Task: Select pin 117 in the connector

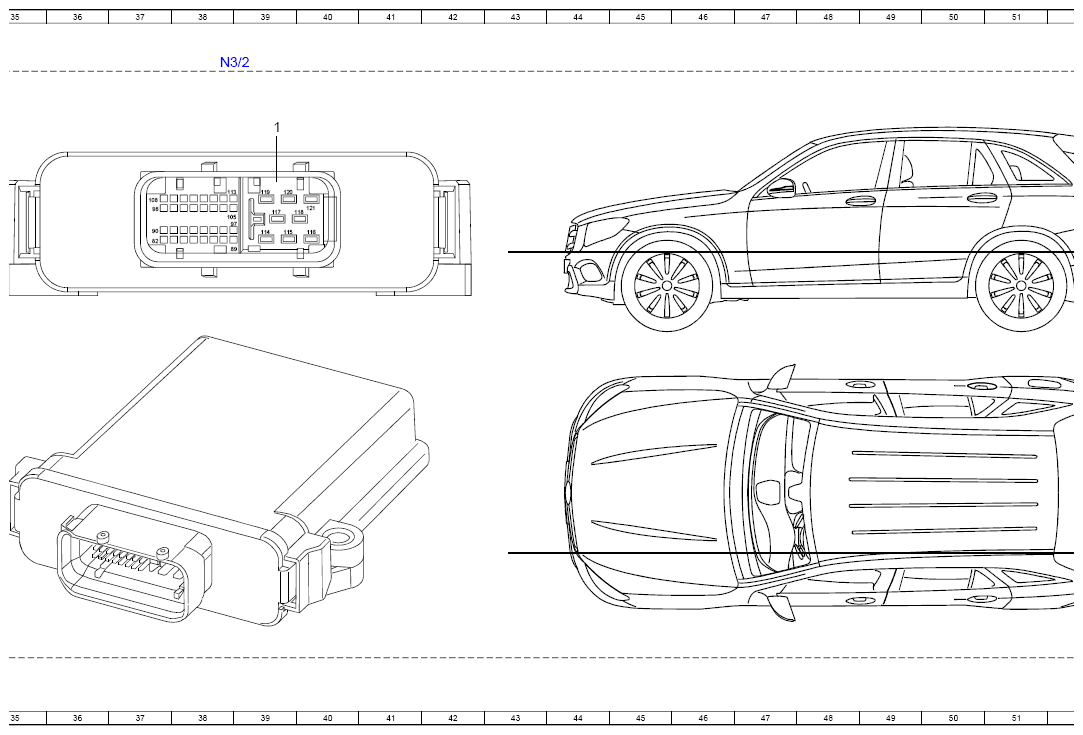Action: (x=277, y=218)
